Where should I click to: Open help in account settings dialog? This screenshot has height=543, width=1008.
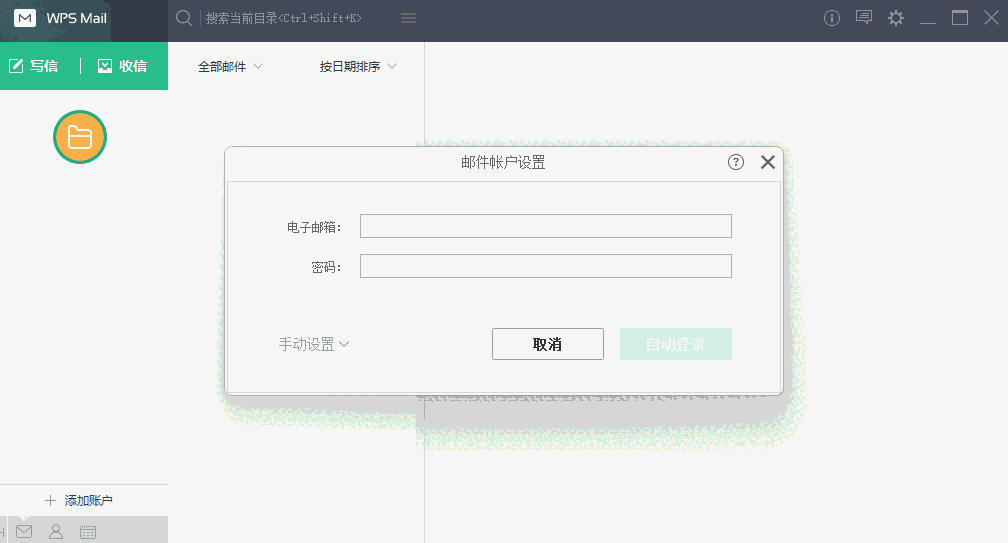[735, 162]
